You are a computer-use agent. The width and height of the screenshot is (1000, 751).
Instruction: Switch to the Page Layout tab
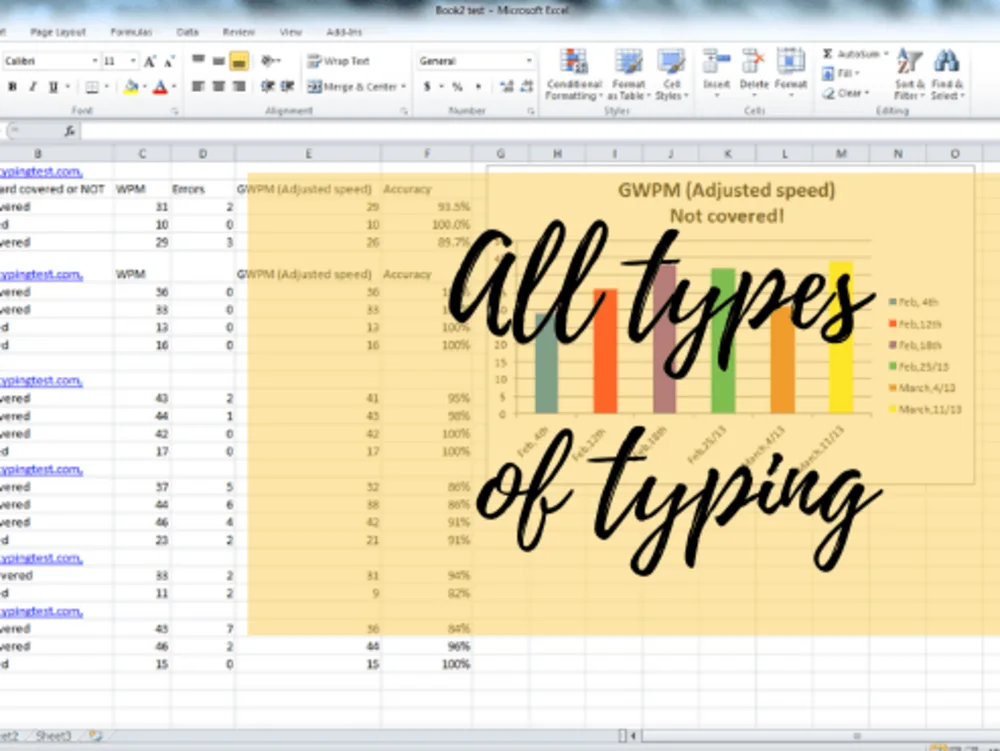57,32
